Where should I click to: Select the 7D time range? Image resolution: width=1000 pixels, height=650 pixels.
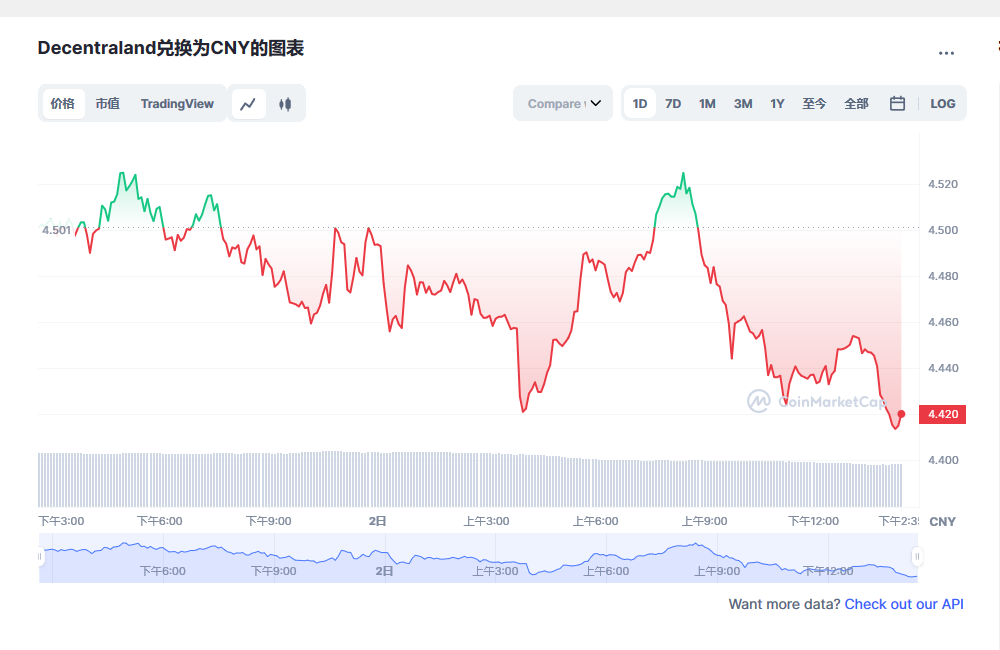673,103
